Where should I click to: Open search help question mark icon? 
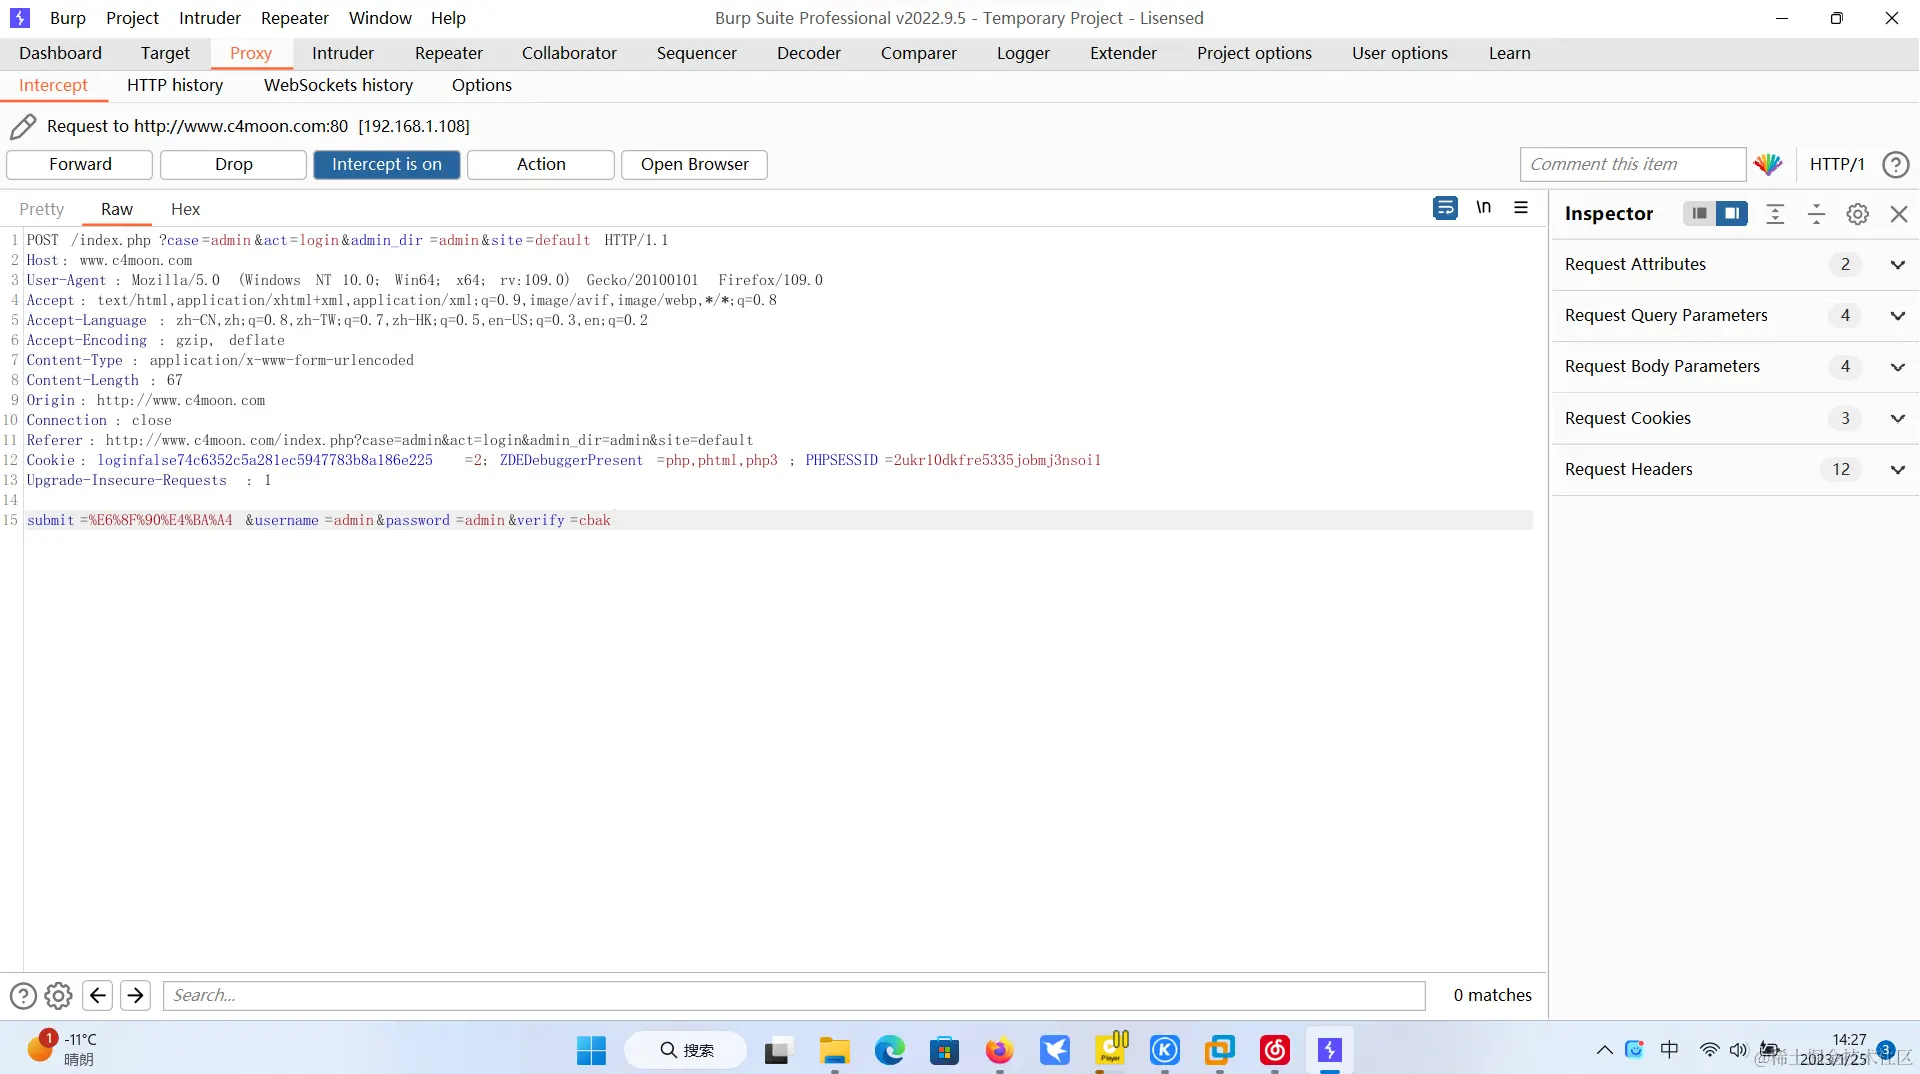coord(23,995)
